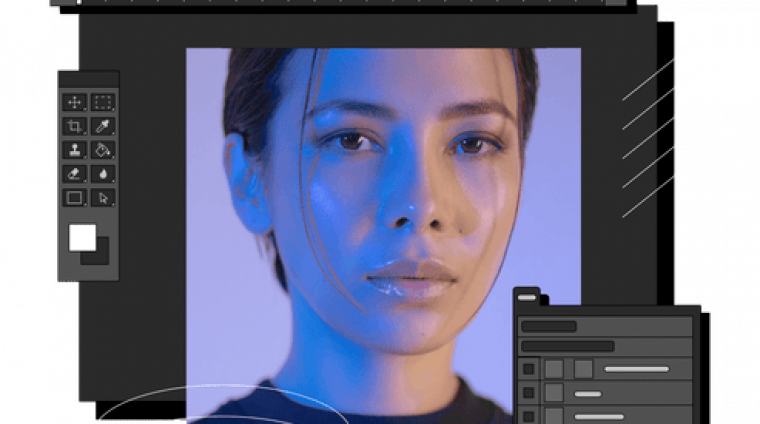Open the short dropdown in layers panel
760x424 pixels.
(x=549, y=326)
